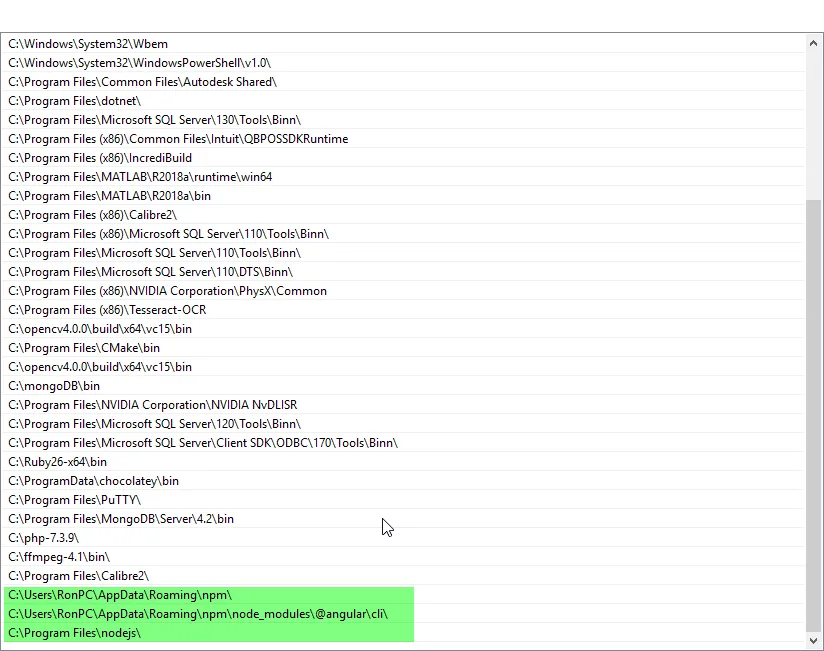Select the NVIDIA NvDLISR path entry
The image size is (824, 651).
click(x=404, y=405)
